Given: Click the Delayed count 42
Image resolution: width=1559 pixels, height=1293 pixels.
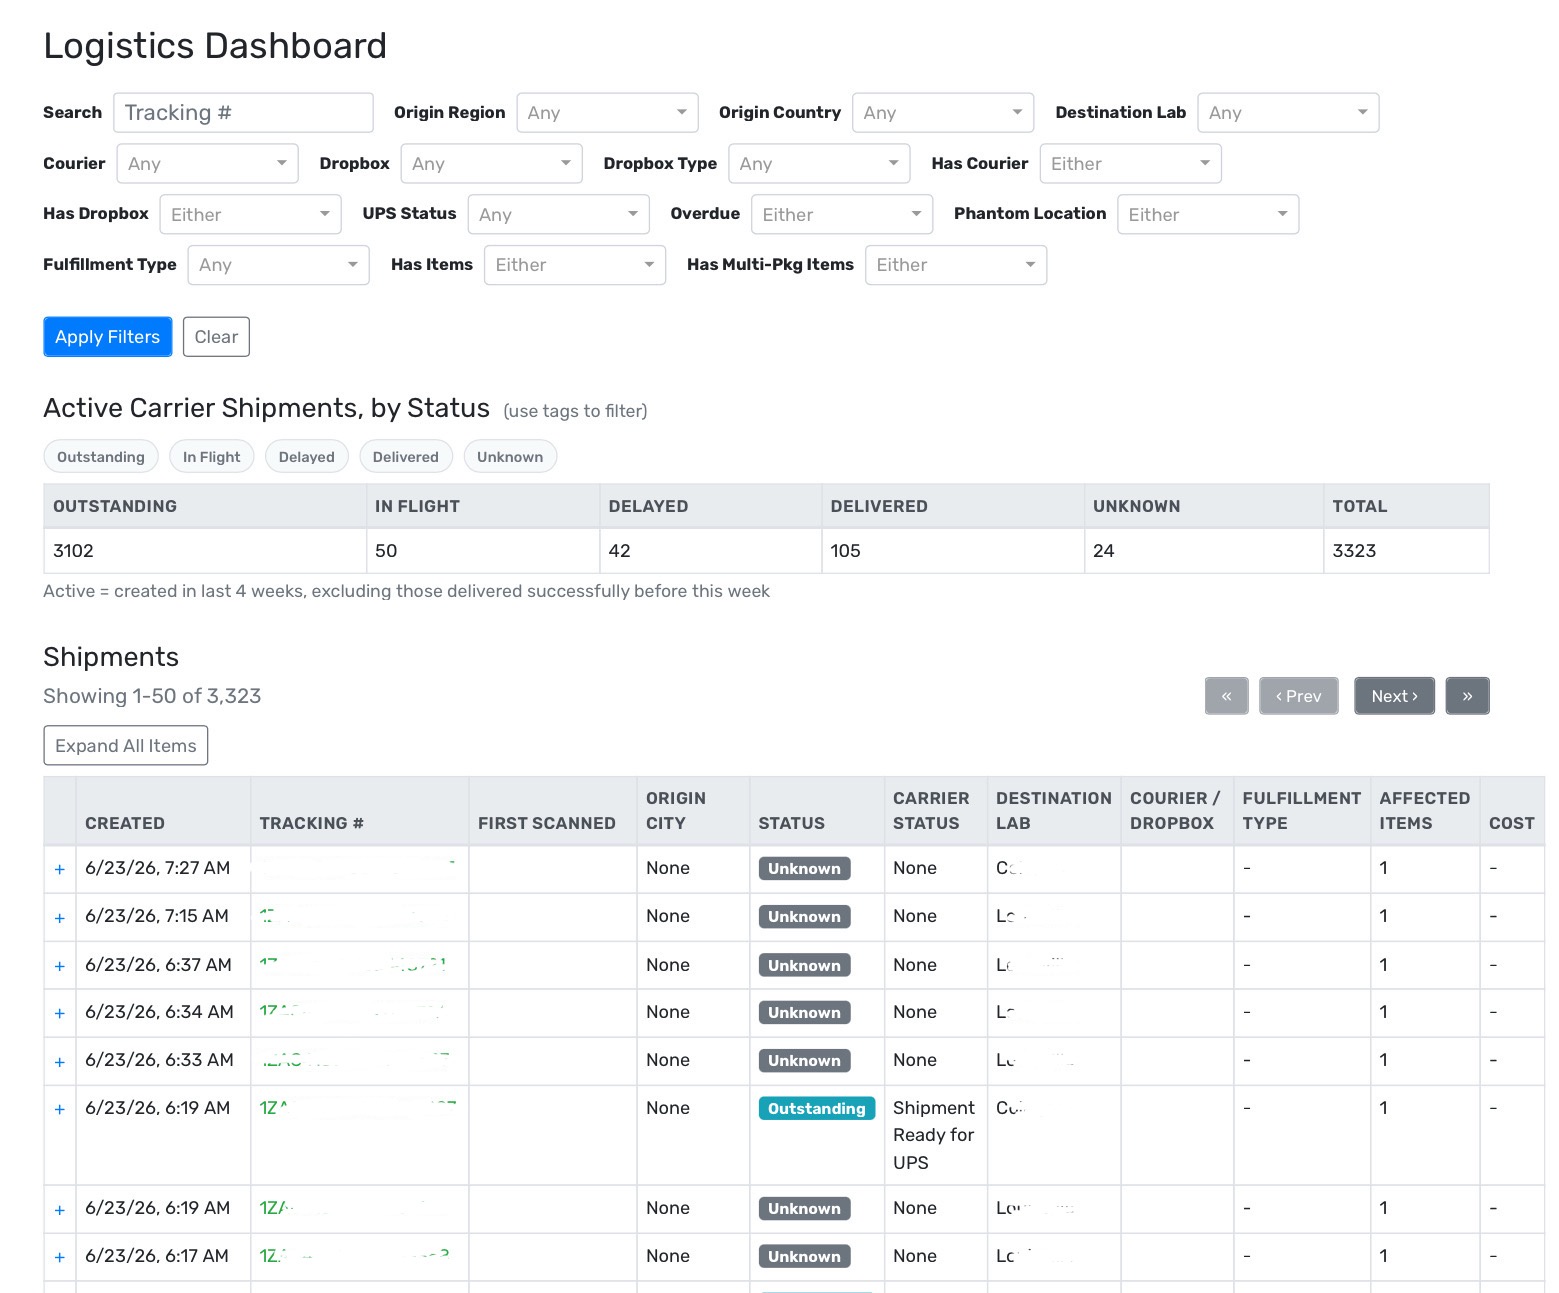Looking at the screenshot, I should (x=620, y=551).
